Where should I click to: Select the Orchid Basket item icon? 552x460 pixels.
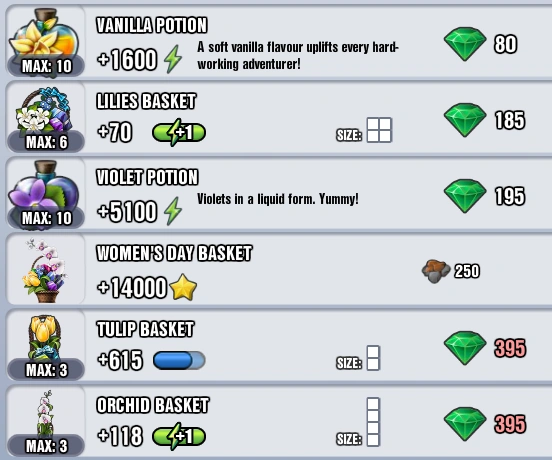(46, 412)
